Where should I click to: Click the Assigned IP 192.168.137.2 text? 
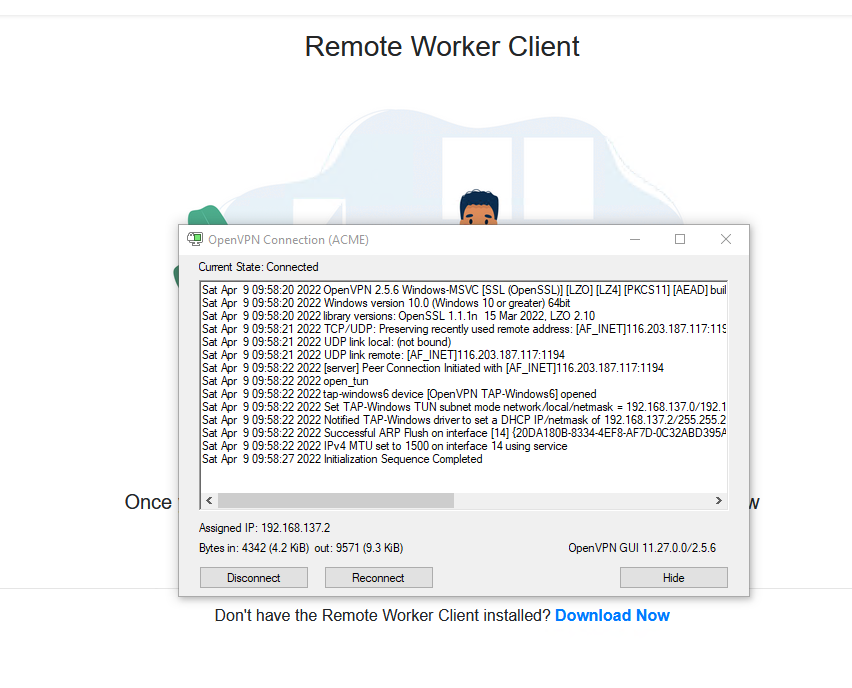point(264,527)
